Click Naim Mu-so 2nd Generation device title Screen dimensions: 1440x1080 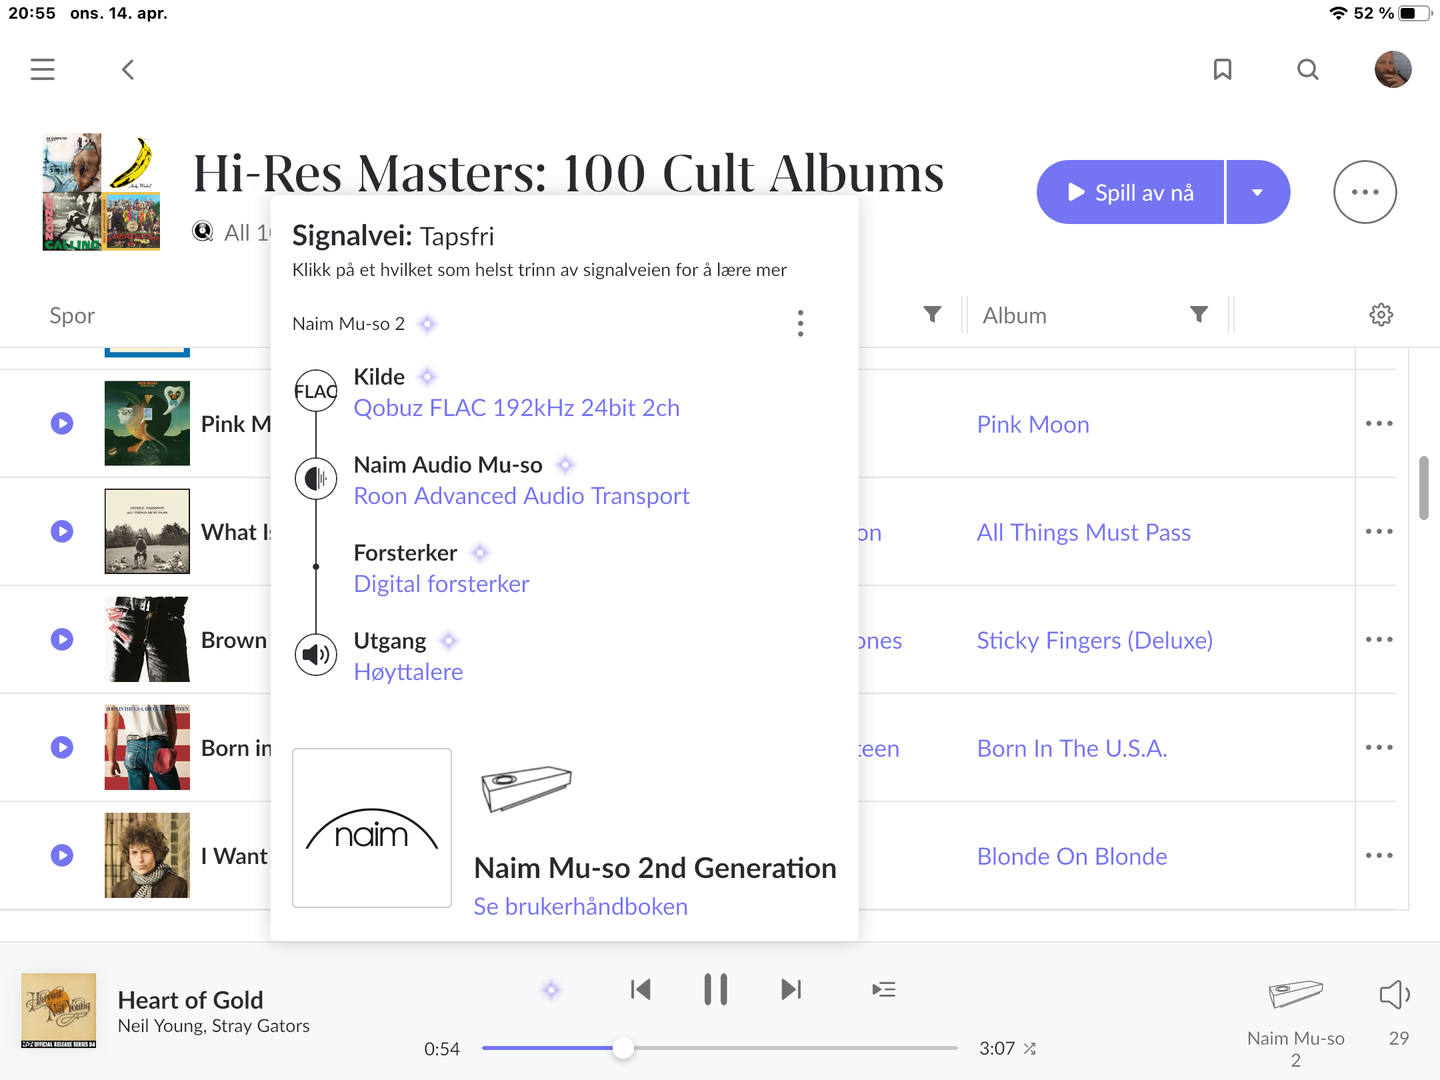click(x=655, y=868)
